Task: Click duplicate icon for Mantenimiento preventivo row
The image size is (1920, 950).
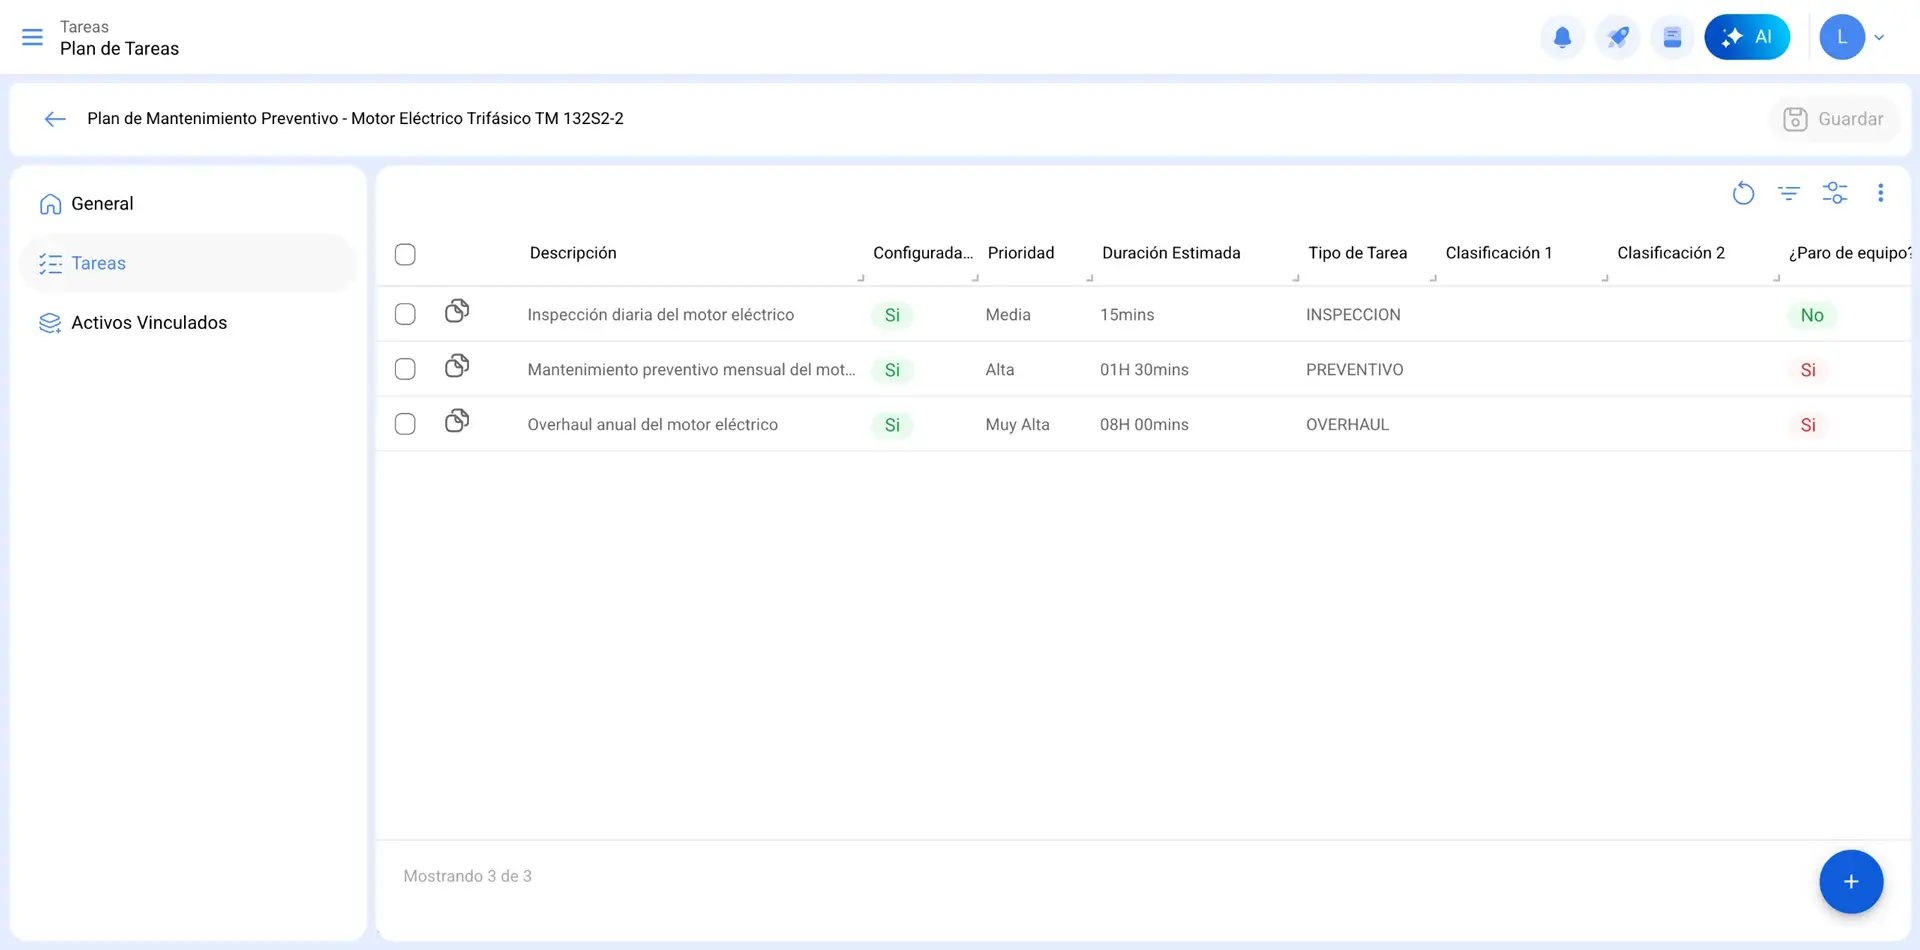Action: click(x=457, y=366)
